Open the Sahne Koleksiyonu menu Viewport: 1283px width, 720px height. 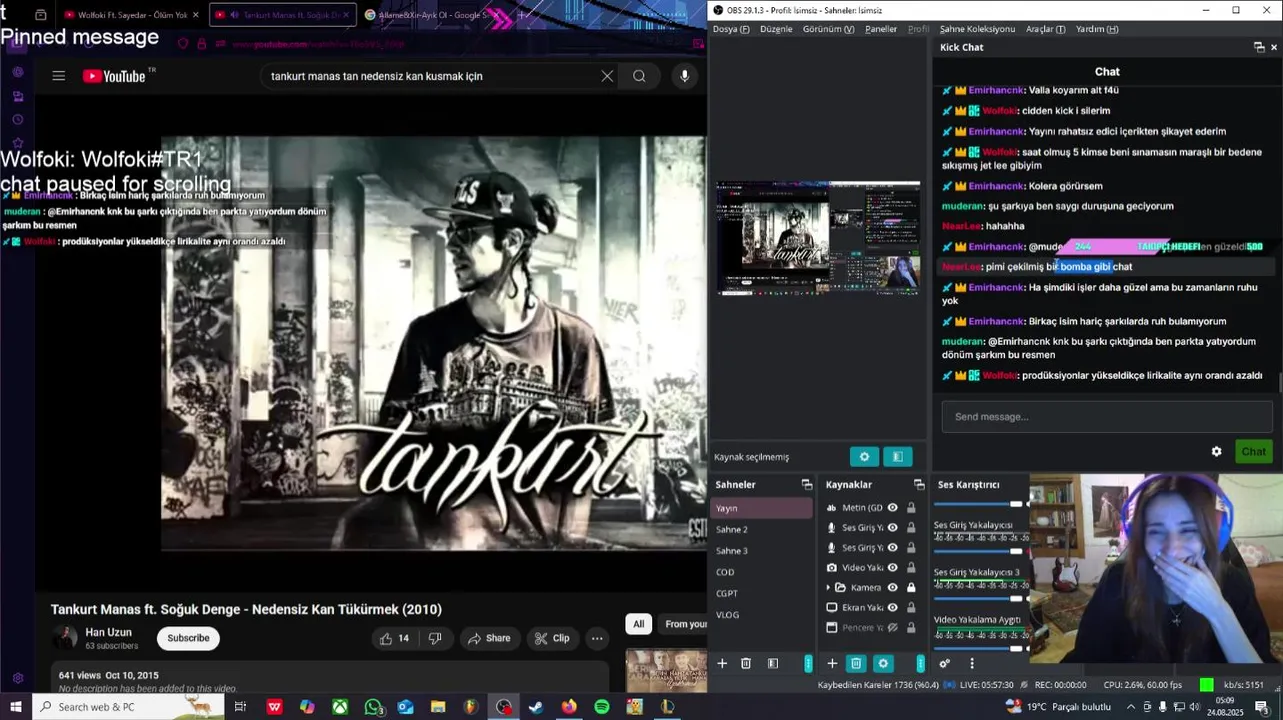point(977,29)
